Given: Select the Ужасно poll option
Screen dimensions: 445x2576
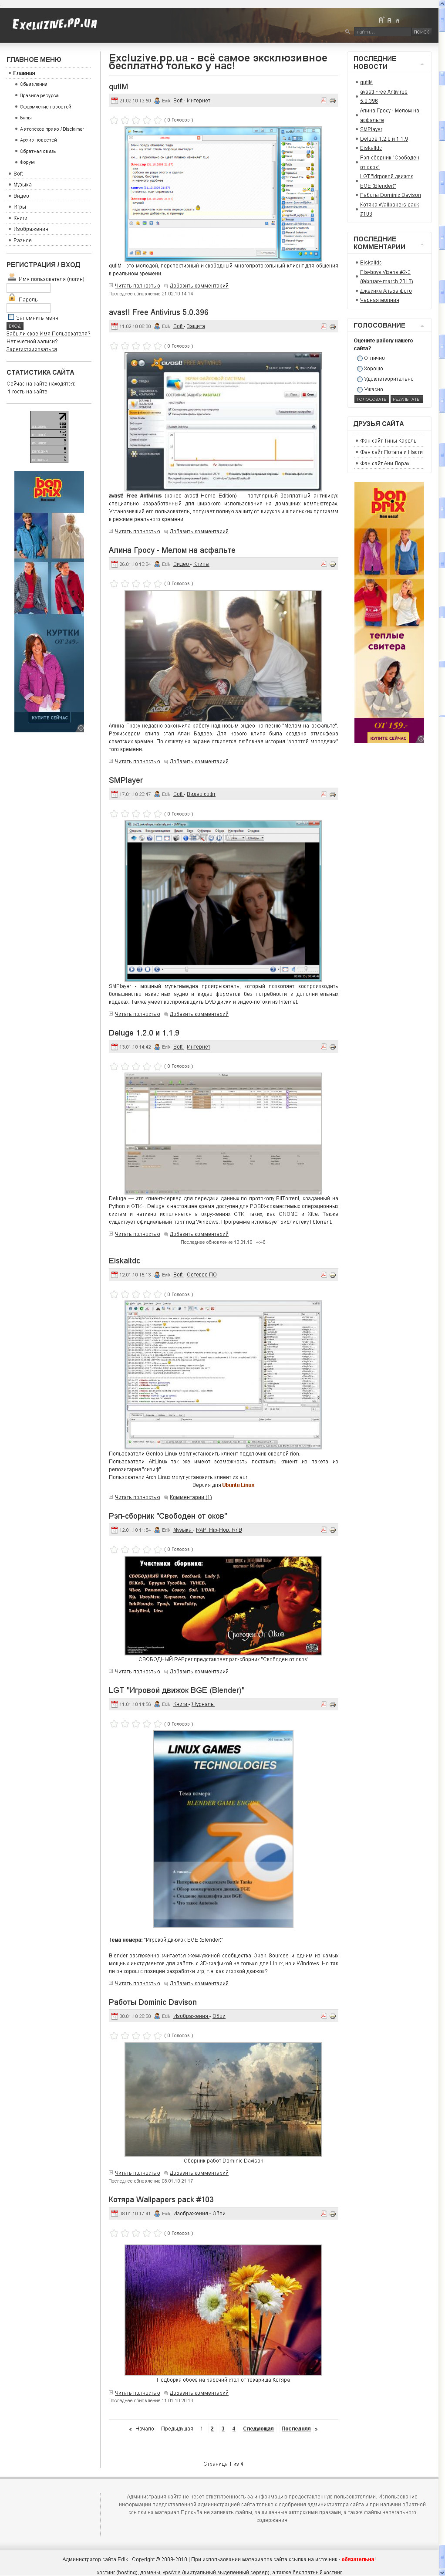Looking at the screenshot, I should click(360, 389).
